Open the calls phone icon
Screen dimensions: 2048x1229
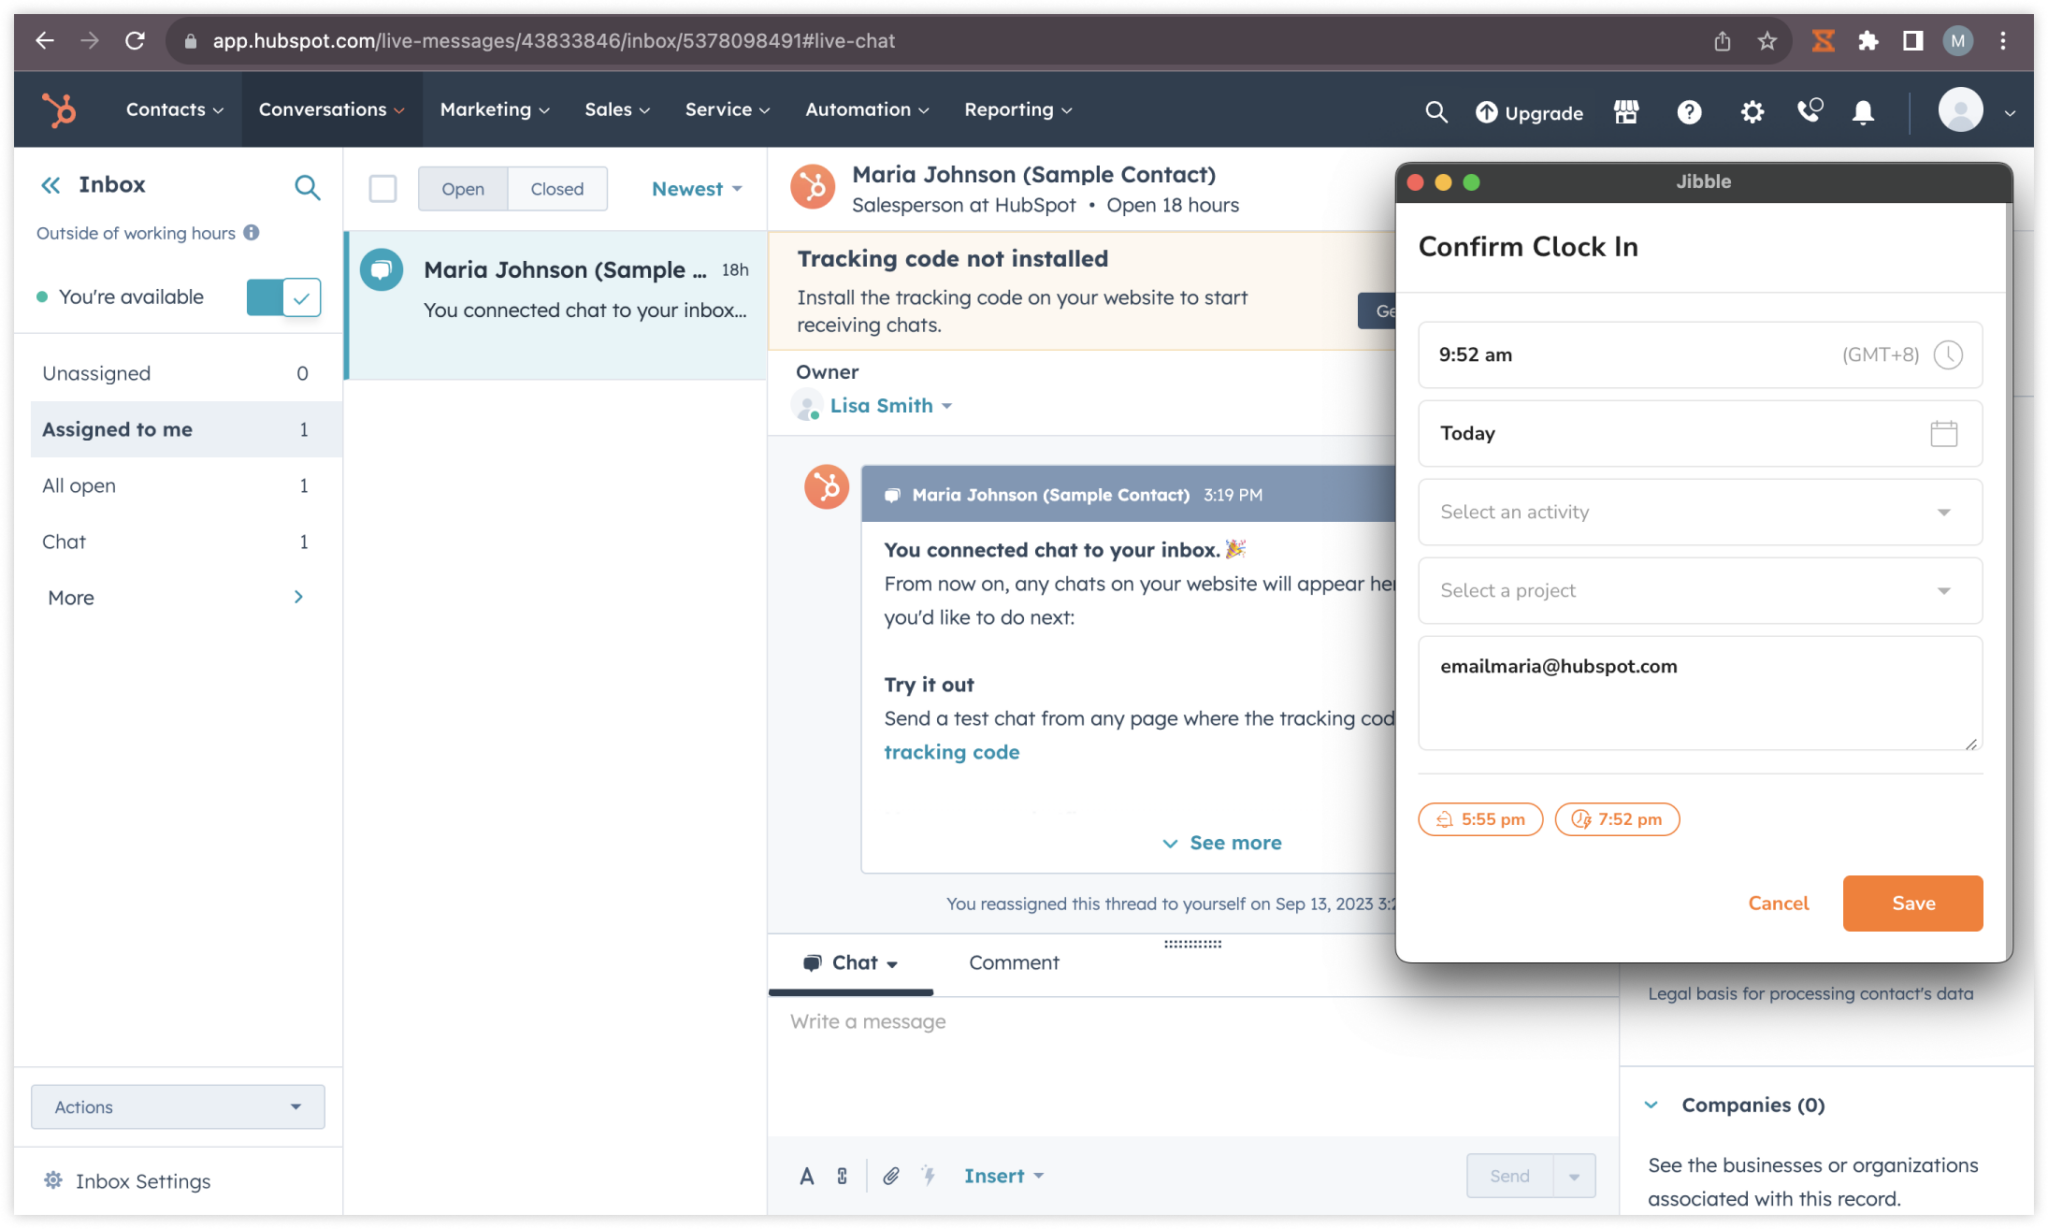tap(1808, 111)
